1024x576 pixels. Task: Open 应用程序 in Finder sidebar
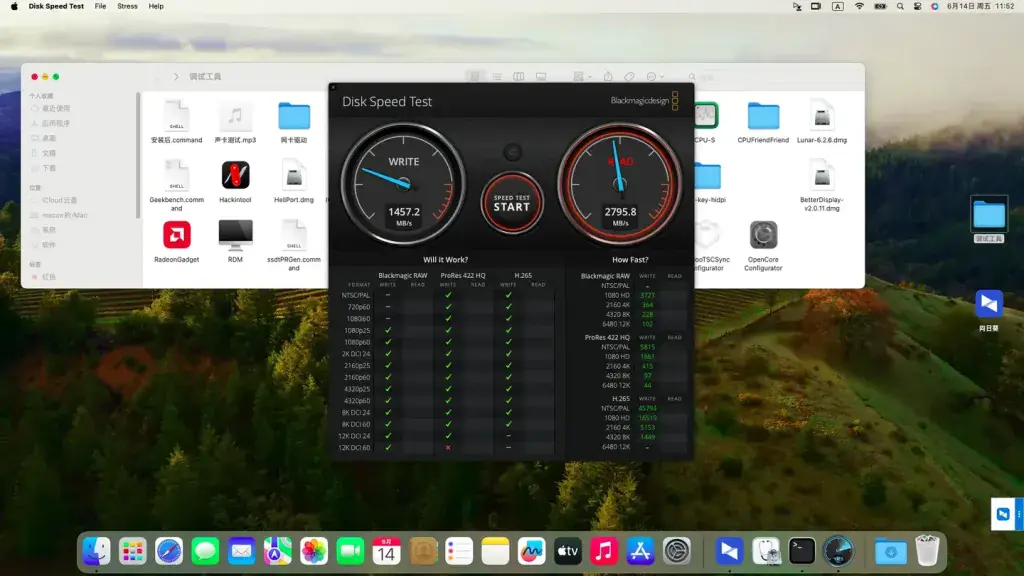coord(56,123)
